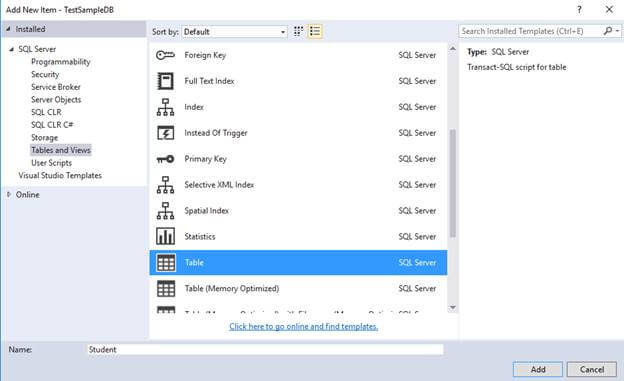
Task: Click the Spatial Index icon
Action: (x=165, y=211)
